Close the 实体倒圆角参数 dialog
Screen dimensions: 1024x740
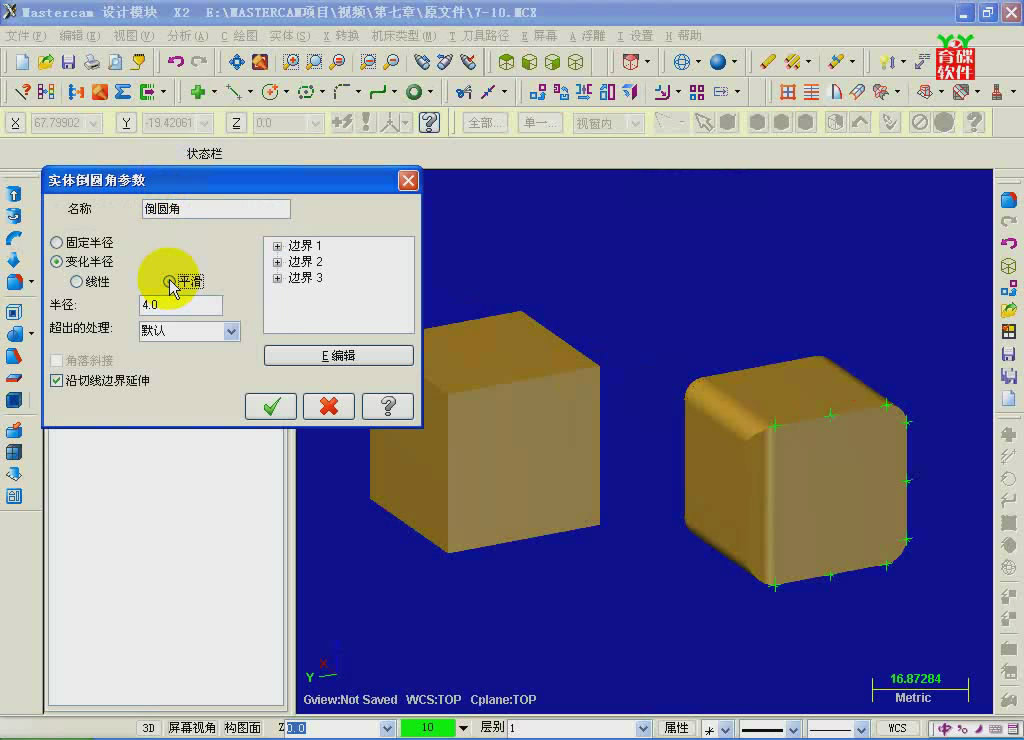point(408,180)
